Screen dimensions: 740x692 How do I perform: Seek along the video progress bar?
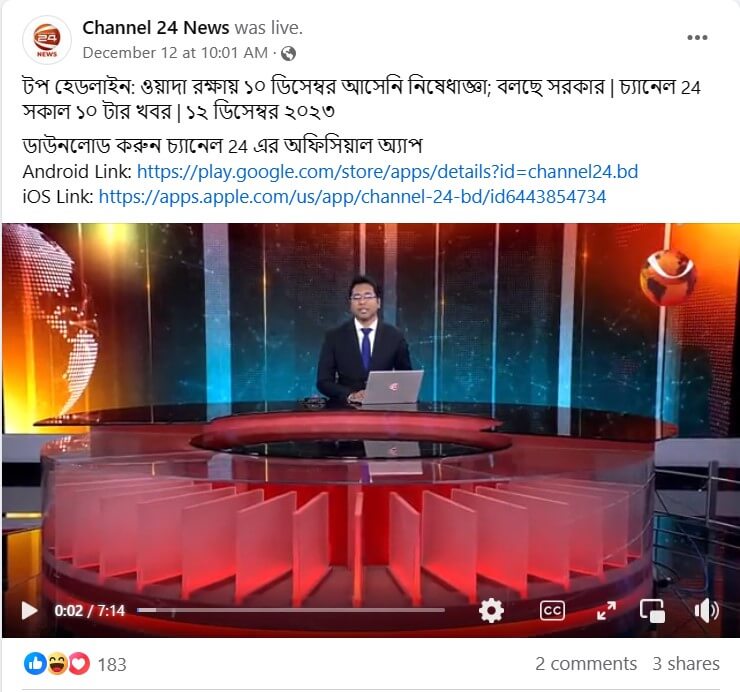(x=291, y=610)
